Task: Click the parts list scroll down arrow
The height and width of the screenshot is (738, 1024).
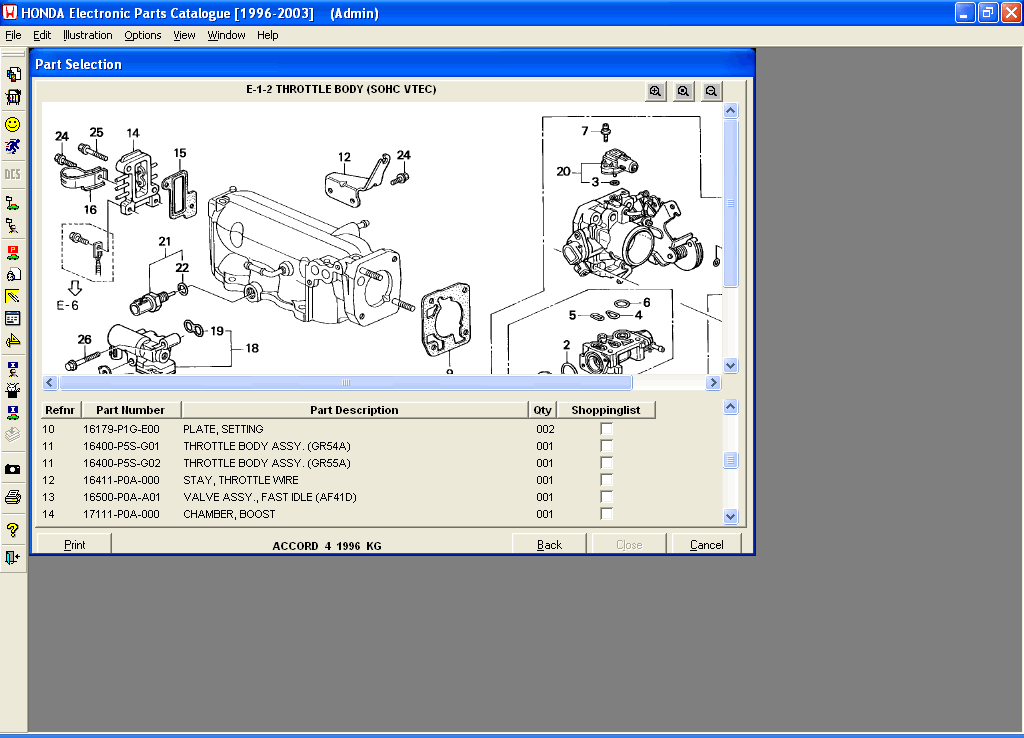Action: [x=731, y=517]
